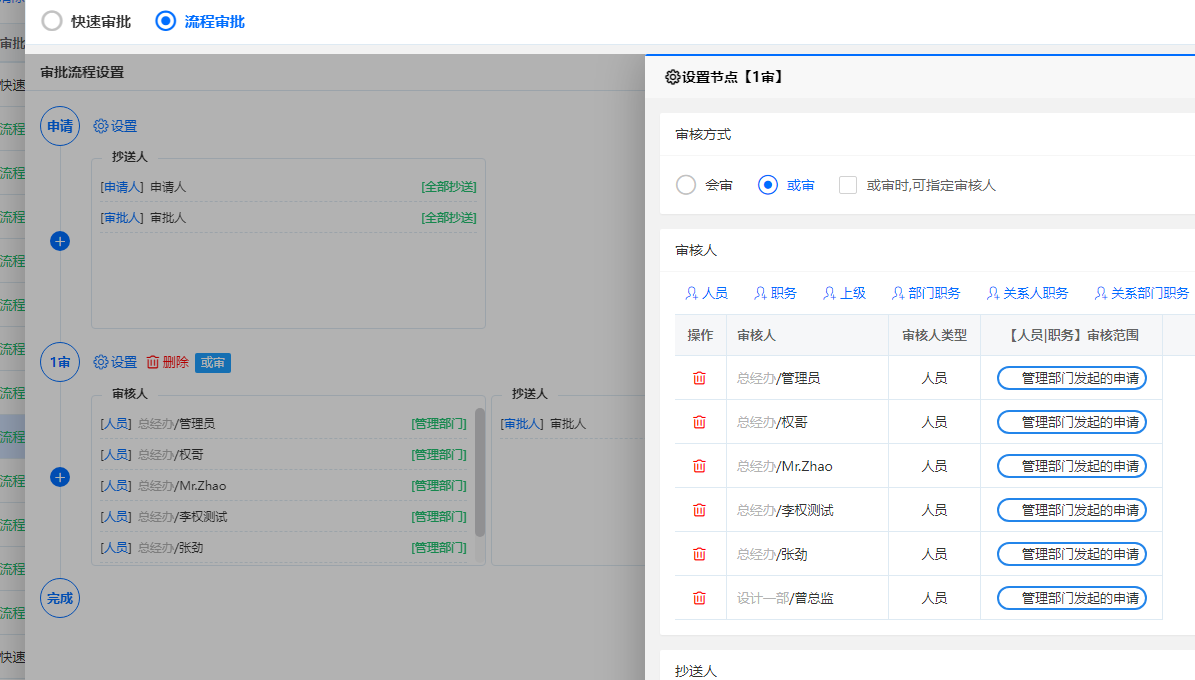Choose the 或审 review mode
The height and width of the screenshot is (680, 1195).
[767, 185]
